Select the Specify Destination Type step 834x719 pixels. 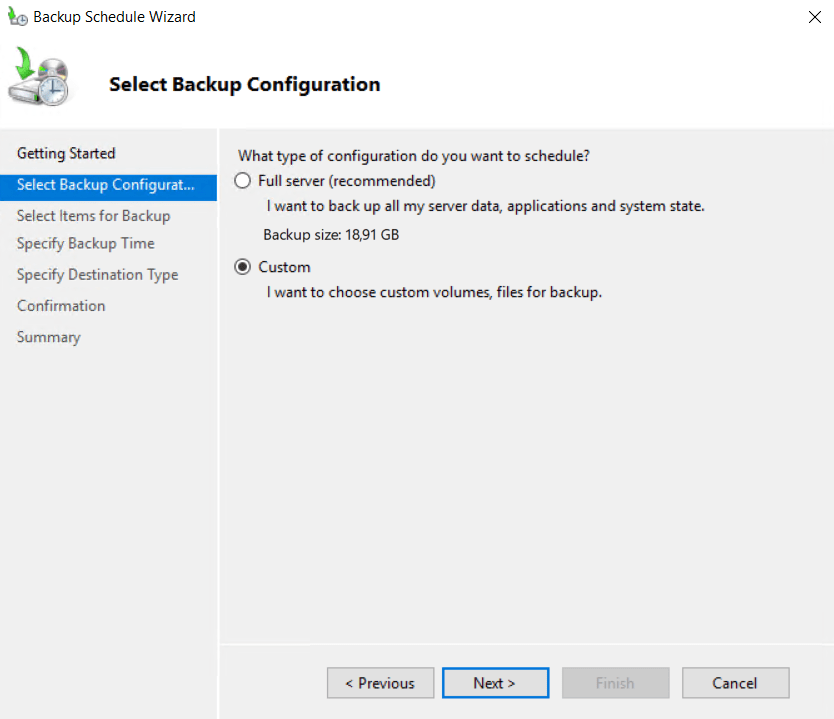point(97,275)
